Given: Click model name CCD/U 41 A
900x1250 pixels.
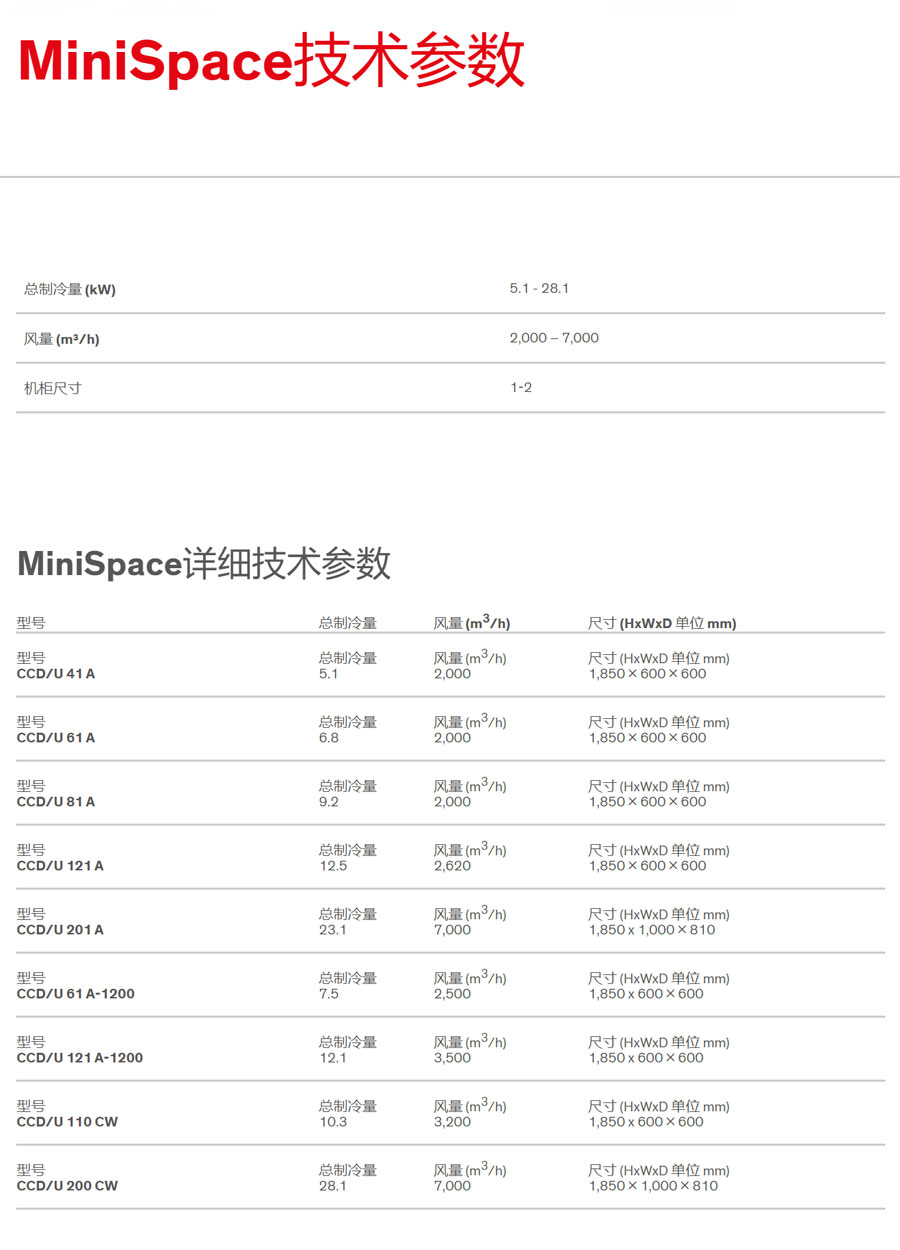Looking at the screenshot, I should [x=56, y=674].
